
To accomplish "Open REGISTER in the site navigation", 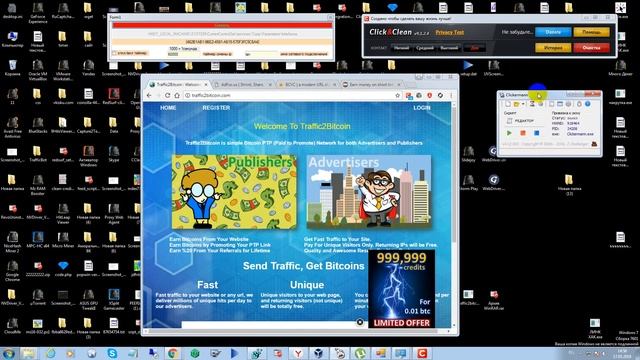I will (x=216, y=108).
